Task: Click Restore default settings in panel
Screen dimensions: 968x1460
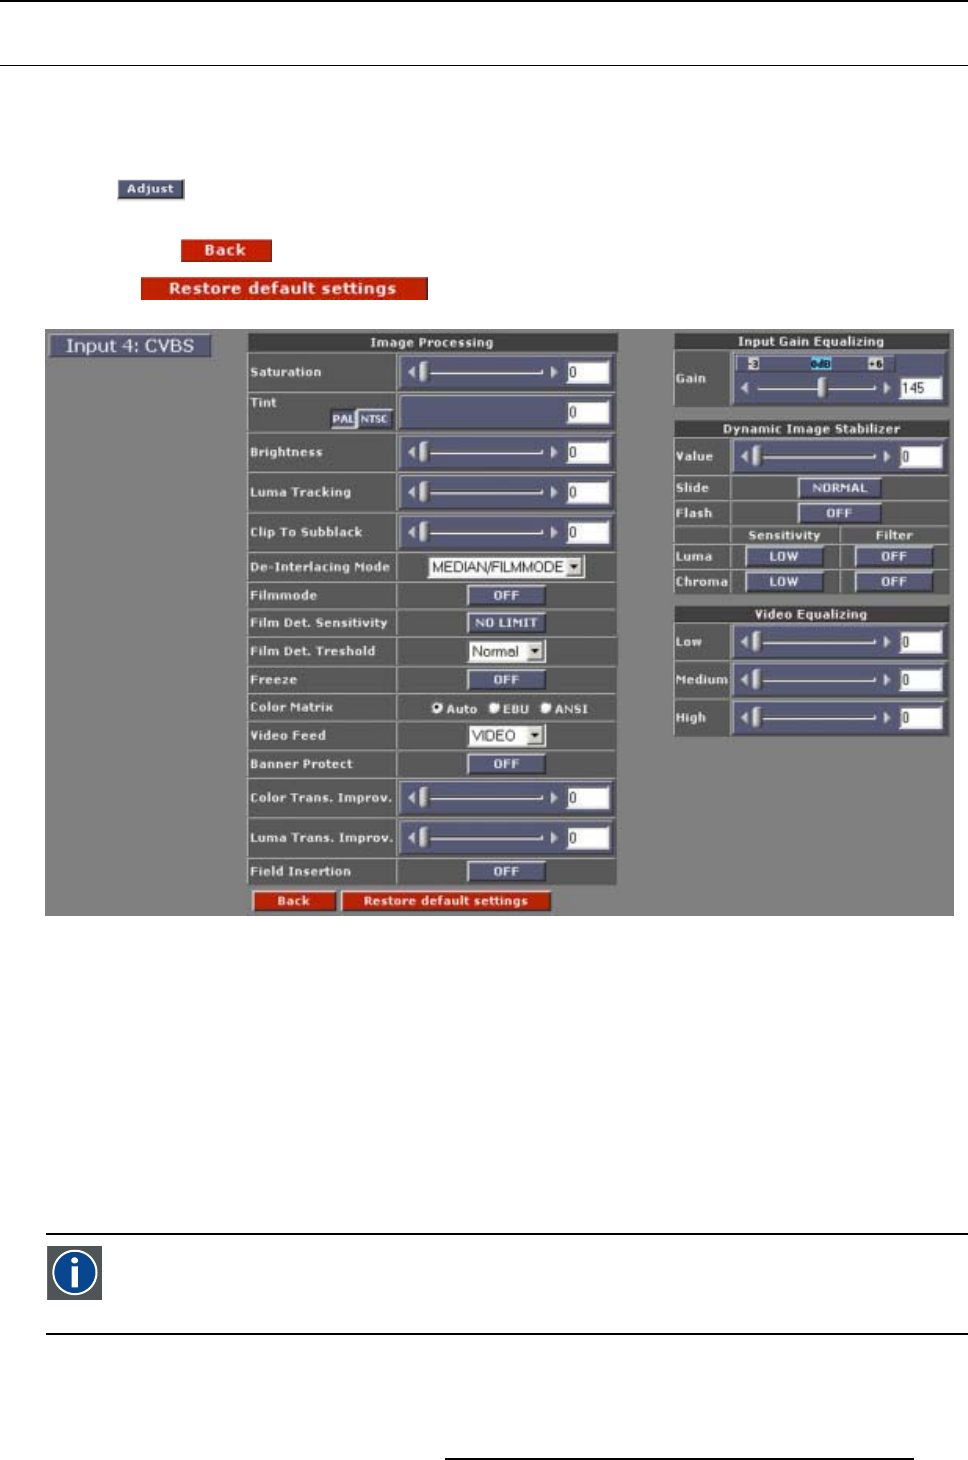Action: (446, 901)
